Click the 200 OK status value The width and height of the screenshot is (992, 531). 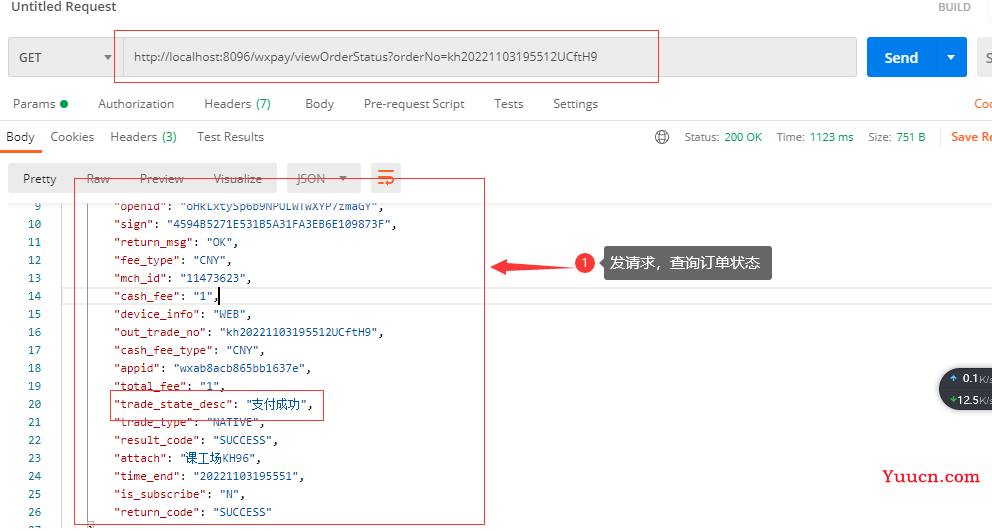(743, 137)
